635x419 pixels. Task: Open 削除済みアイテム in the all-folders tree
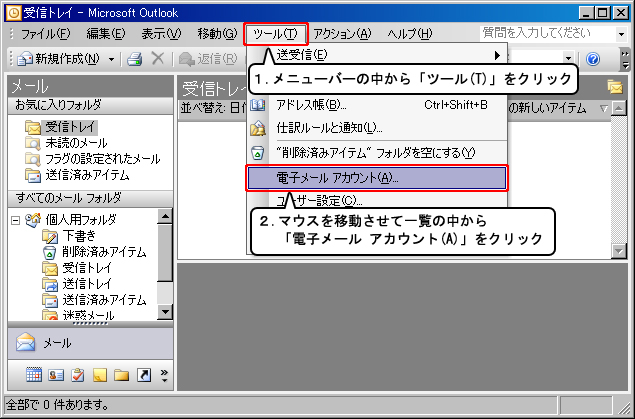[94, 252]
